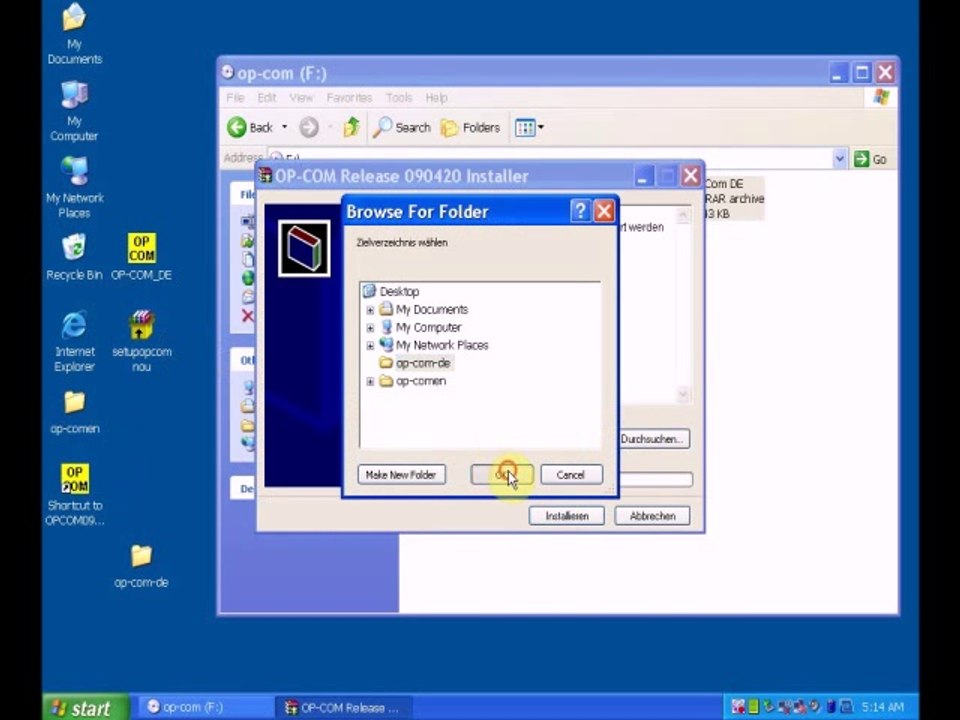Select Desktop in the folder tree
Viewport: 960px width, 720px height.
(x=399, y=291)
